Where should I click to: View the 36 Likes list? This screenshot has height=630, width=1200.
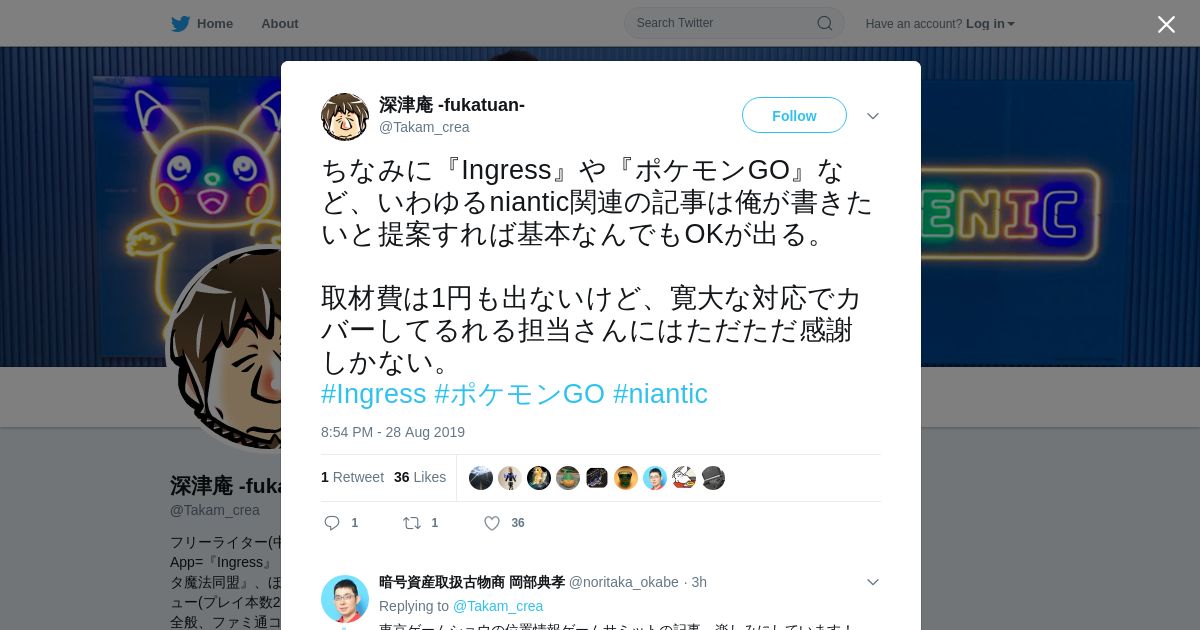(x=420, y=477)
